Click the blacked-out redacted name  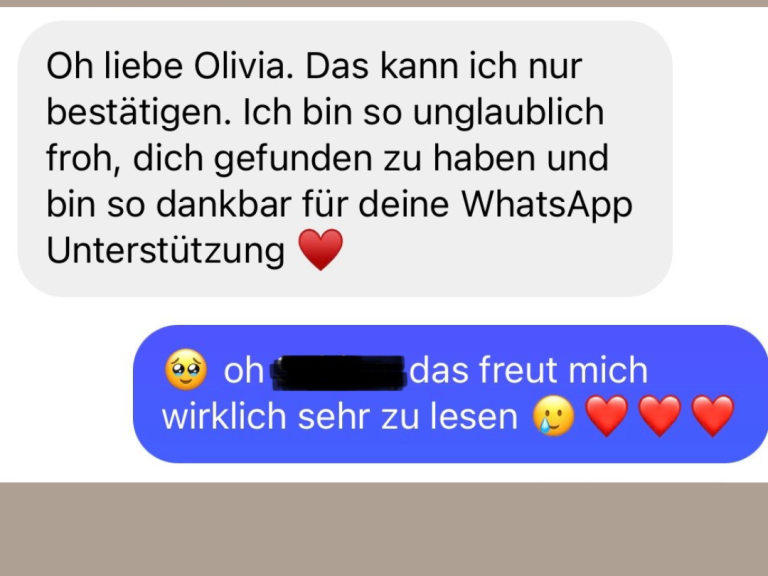click(339, 373)
